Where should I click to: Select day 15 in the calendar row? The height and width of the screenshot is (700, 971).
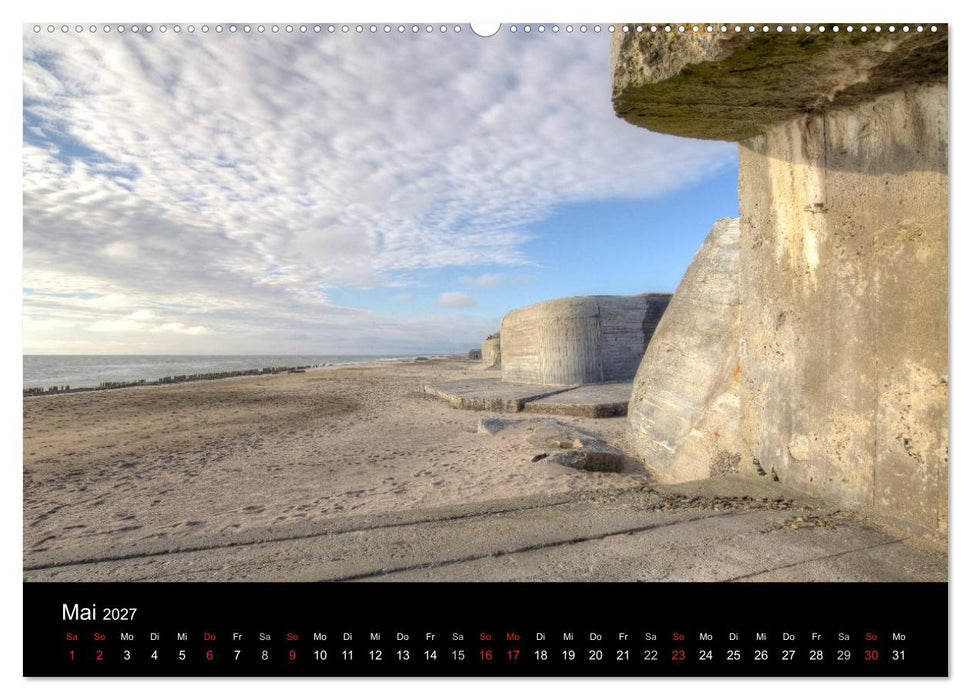pos(458,655)
